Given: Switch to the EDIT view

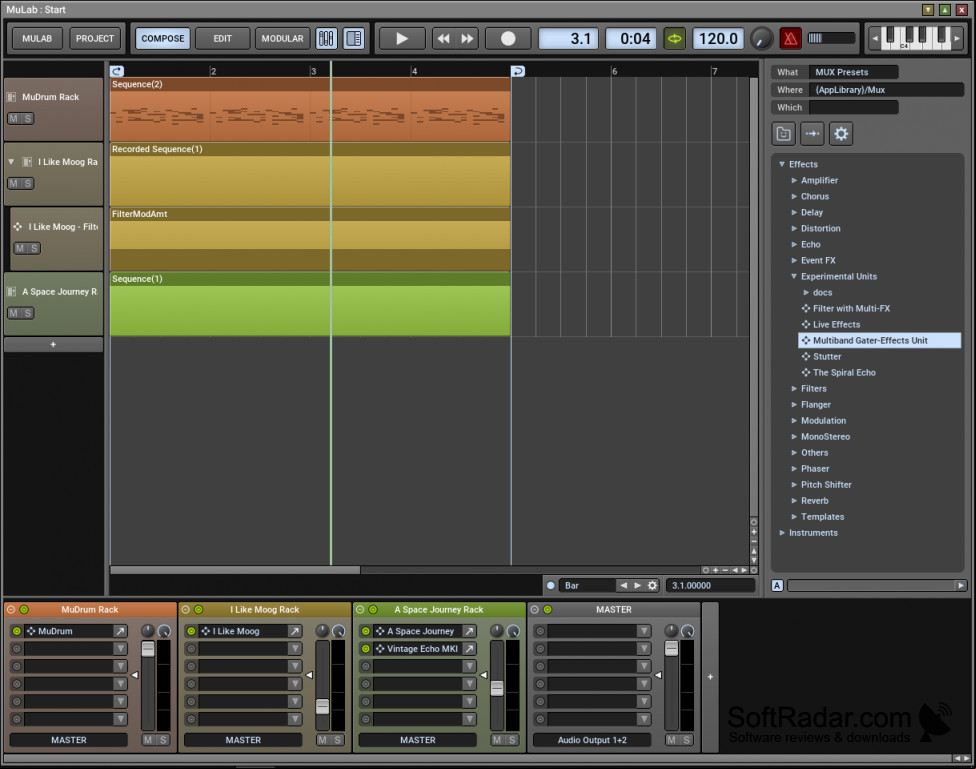Looking at the screenshot, I should pyautogui.click(x=222, y=39).
